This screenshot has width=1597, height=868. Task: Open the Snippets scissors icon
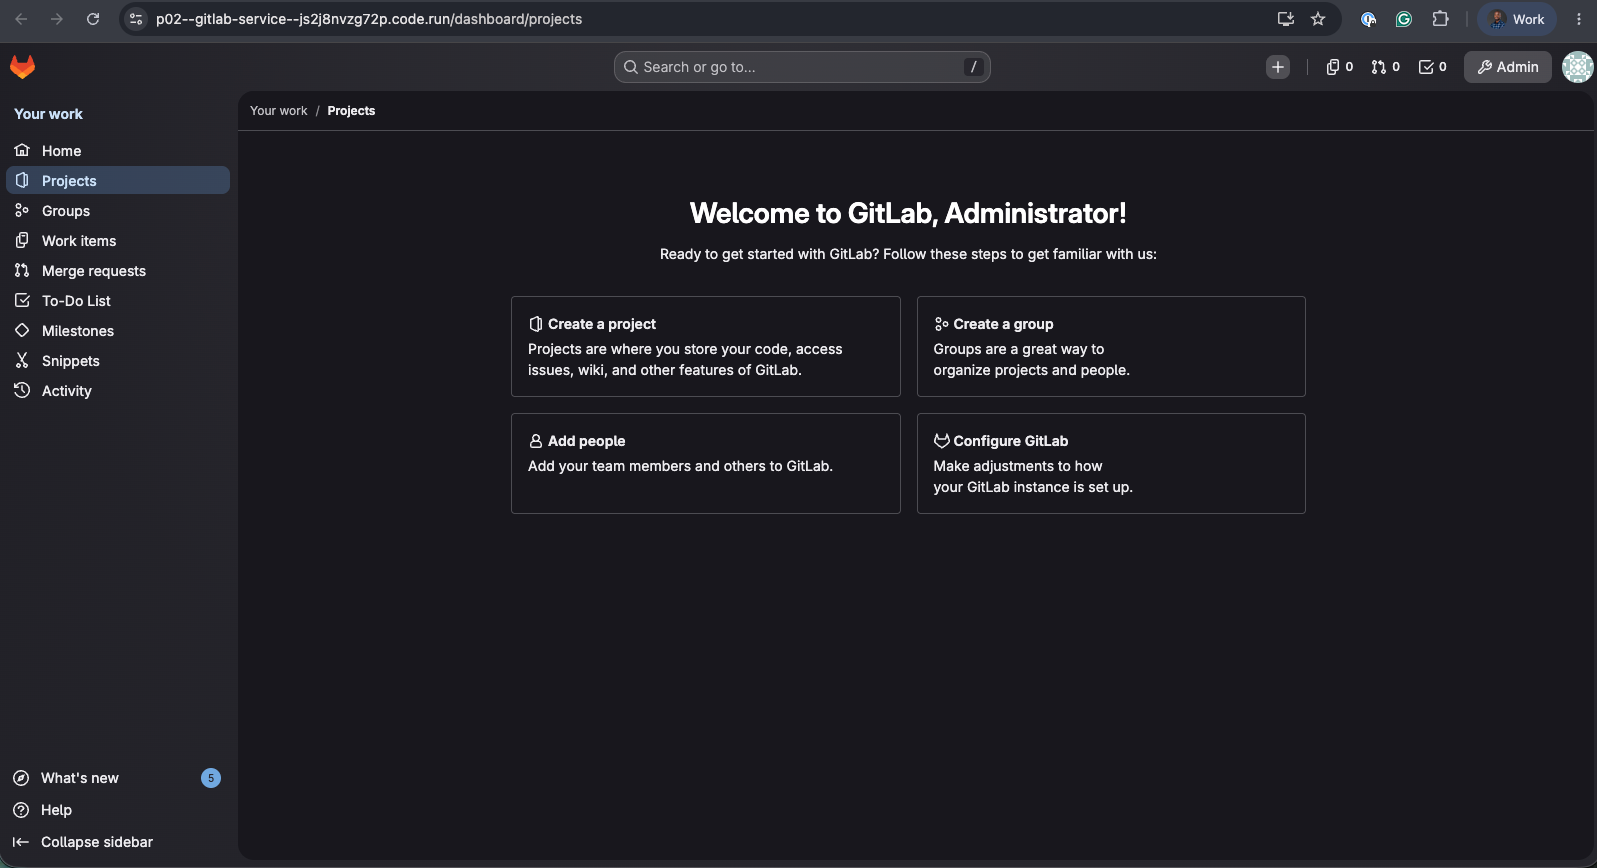(22, 360)
